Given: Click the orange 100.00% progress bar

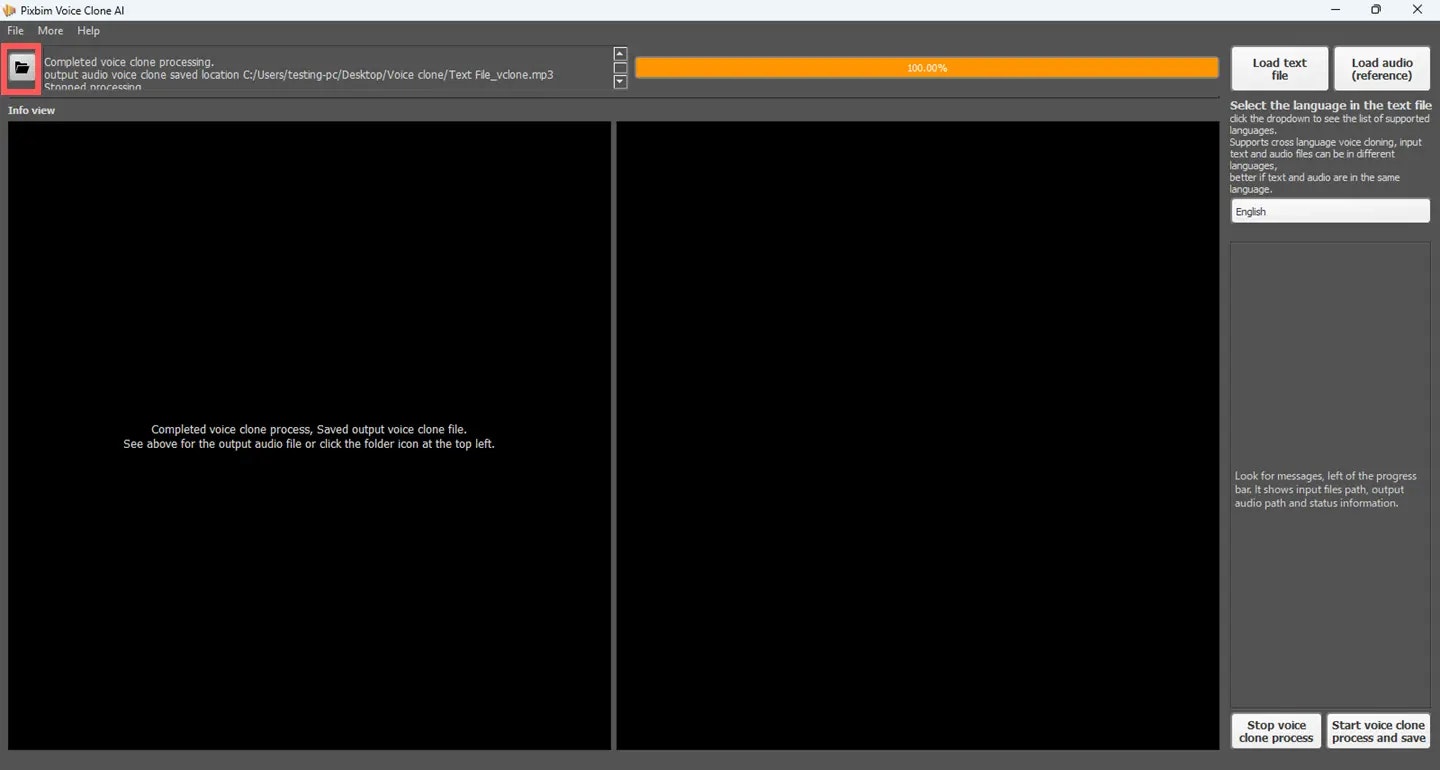Looking at the screenshot, I should (927, 68).
